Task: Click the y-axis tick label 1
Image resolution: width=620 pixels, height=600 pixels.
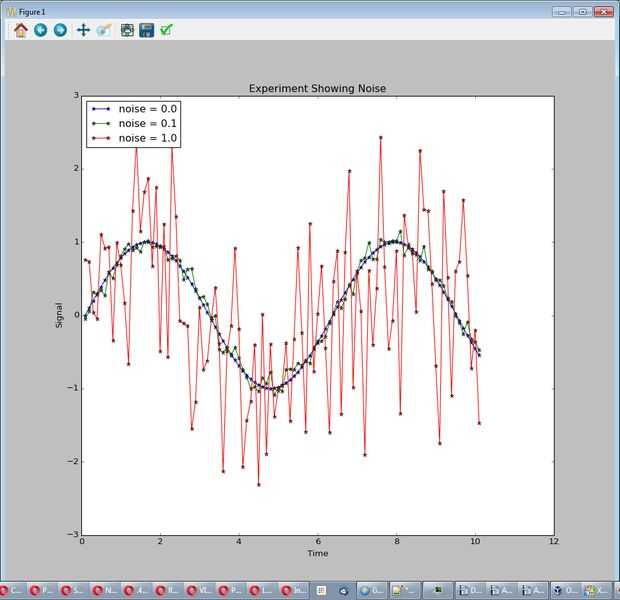Action: (76, 242)
